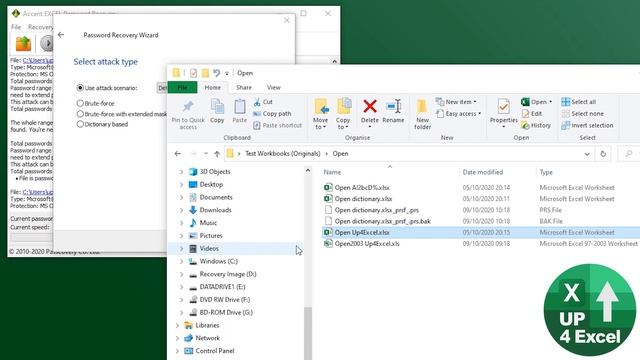
Task: Open the Copy to command
Action: coord(343,113)
